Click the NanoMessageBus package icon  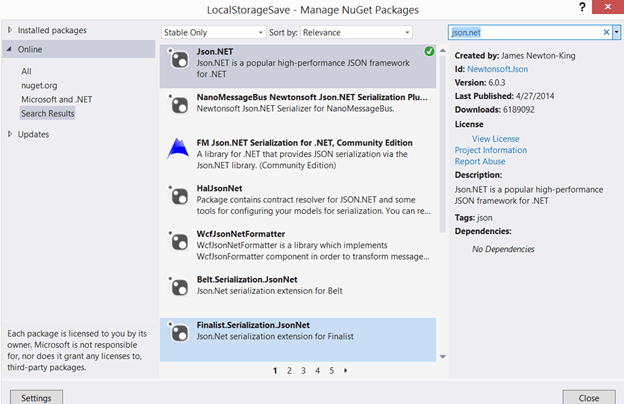180,105
